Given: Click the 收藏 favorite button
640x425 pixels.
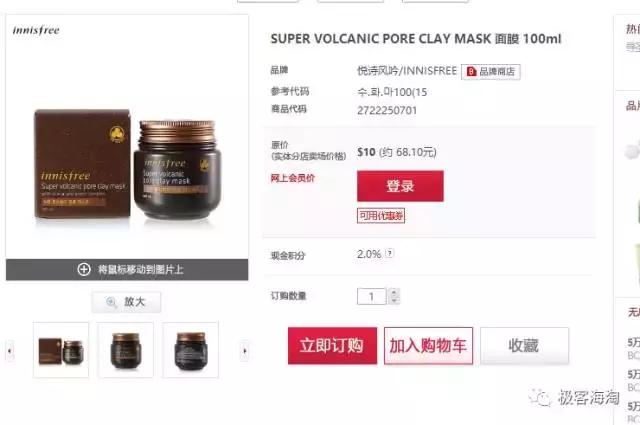Looking at the screenshot, I should click(x=524, y=345).
